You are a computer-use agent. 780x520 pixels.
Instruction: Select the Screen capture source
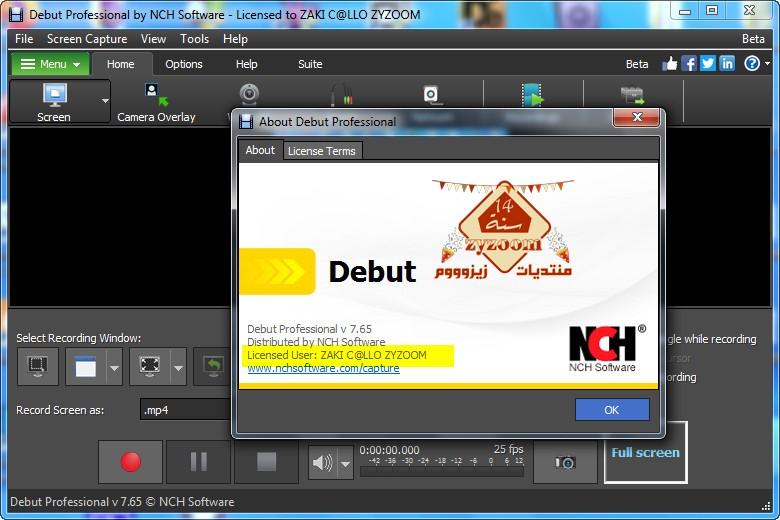54,102
